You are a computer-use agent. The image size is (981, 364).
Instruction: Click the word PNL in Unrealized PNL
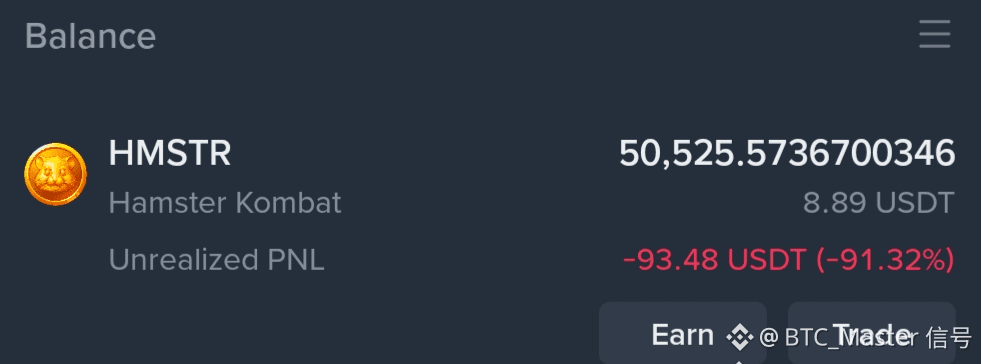pos(296,260)
